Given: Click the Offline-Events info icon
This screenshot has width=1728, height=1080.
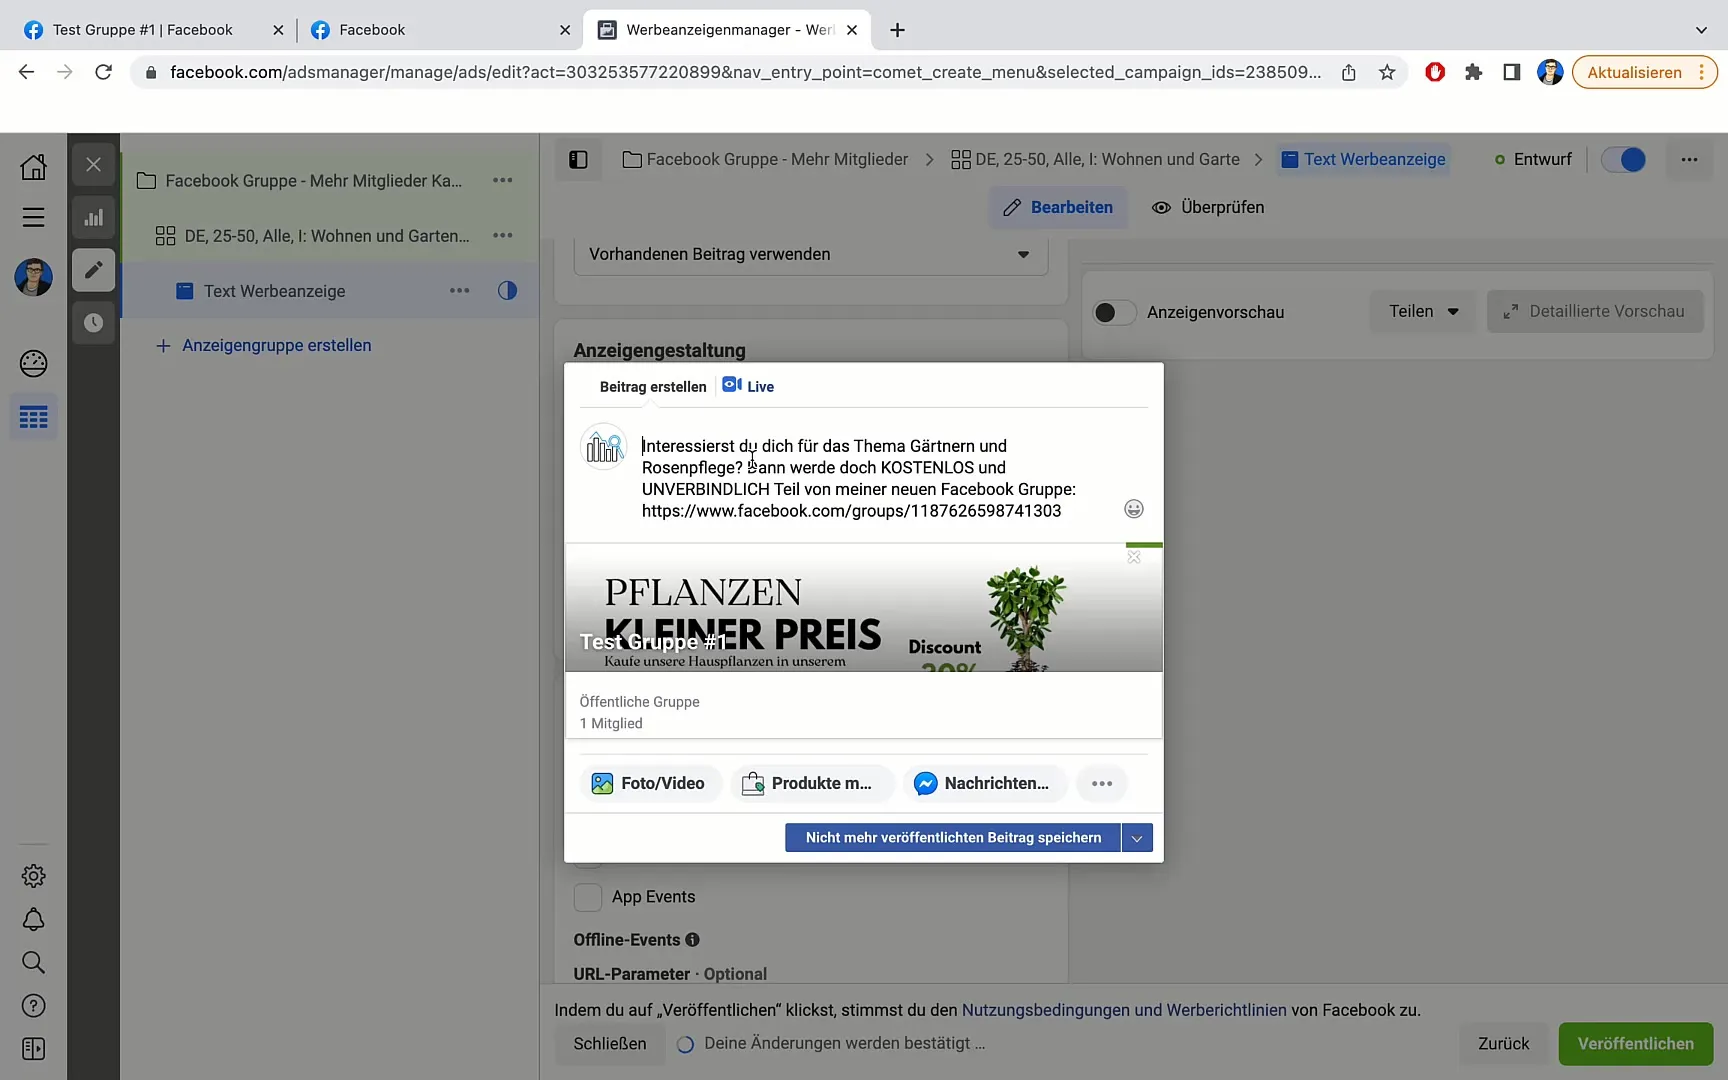Looking at the screenshot, I should click(692, 940).
